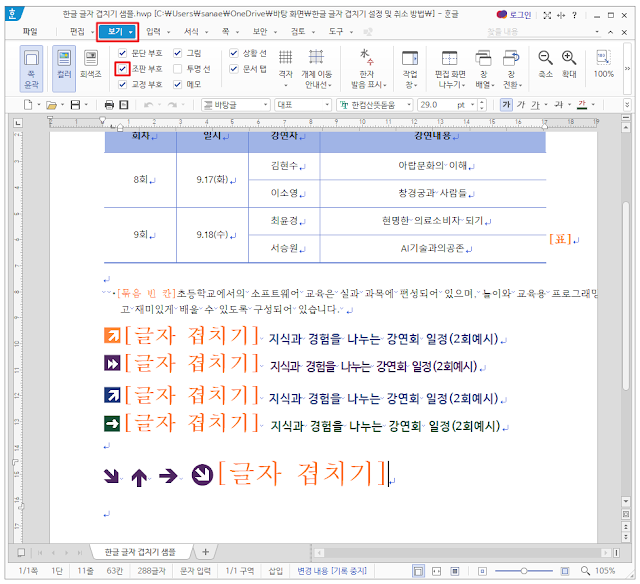The width and height of the screenshot is (640, 584).
Task: Toggle the 문단 부호 checkbox
Action: click(x=122, y=53)
